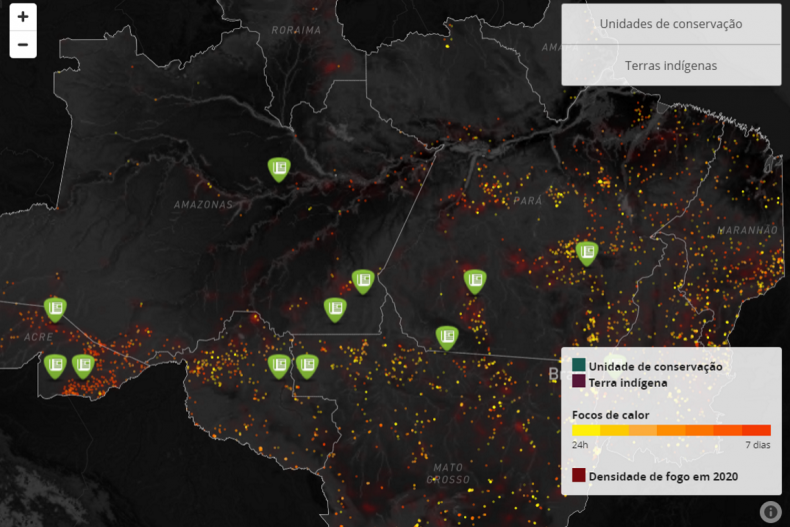Click the green Unidade de conservação legend swatch
Viewport: 790px width, 527px height.
pos(579,366)
